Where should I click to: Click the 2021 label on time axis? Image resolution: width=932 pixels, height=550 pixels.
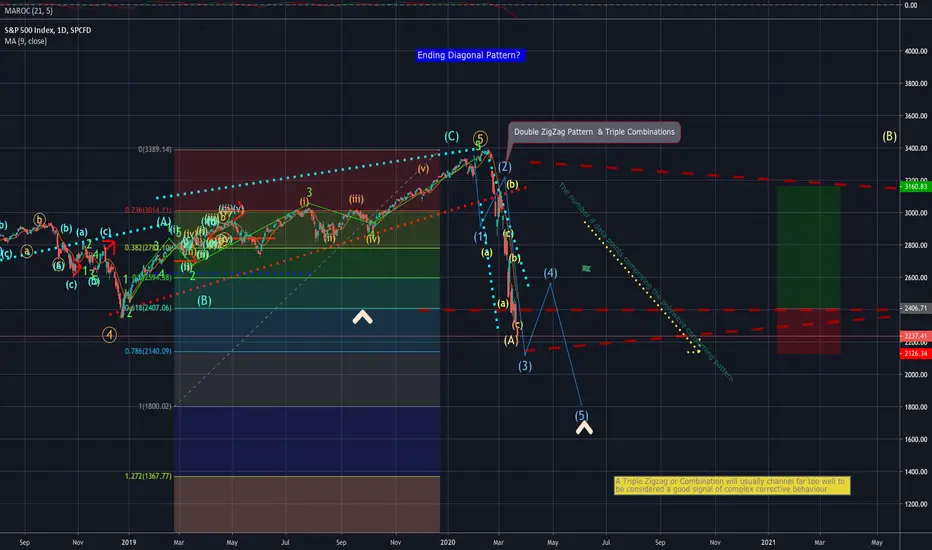tap(768, 542)
